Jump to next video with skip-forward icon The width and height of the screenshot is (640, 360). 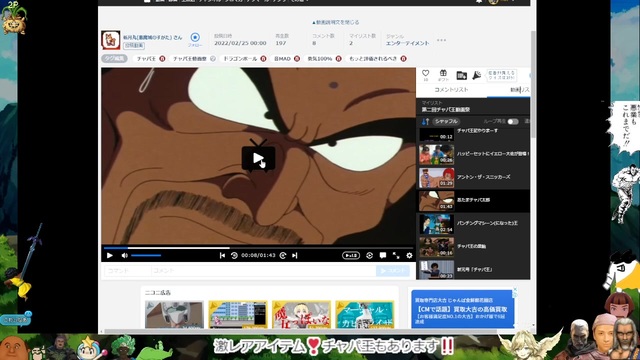(x=295, y=256)
